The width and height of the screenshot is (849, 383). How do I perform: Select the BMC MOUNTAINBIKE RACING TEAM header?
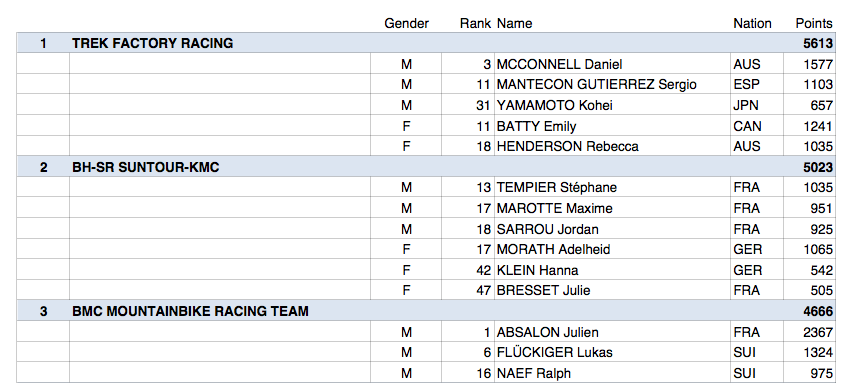point(426,311)
